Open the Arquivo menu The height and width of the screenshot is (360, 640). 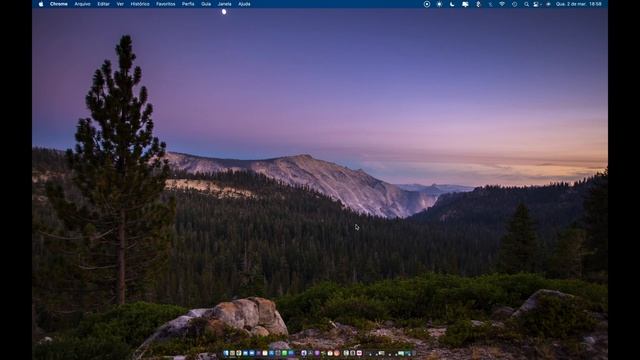[x=82, y=4]
